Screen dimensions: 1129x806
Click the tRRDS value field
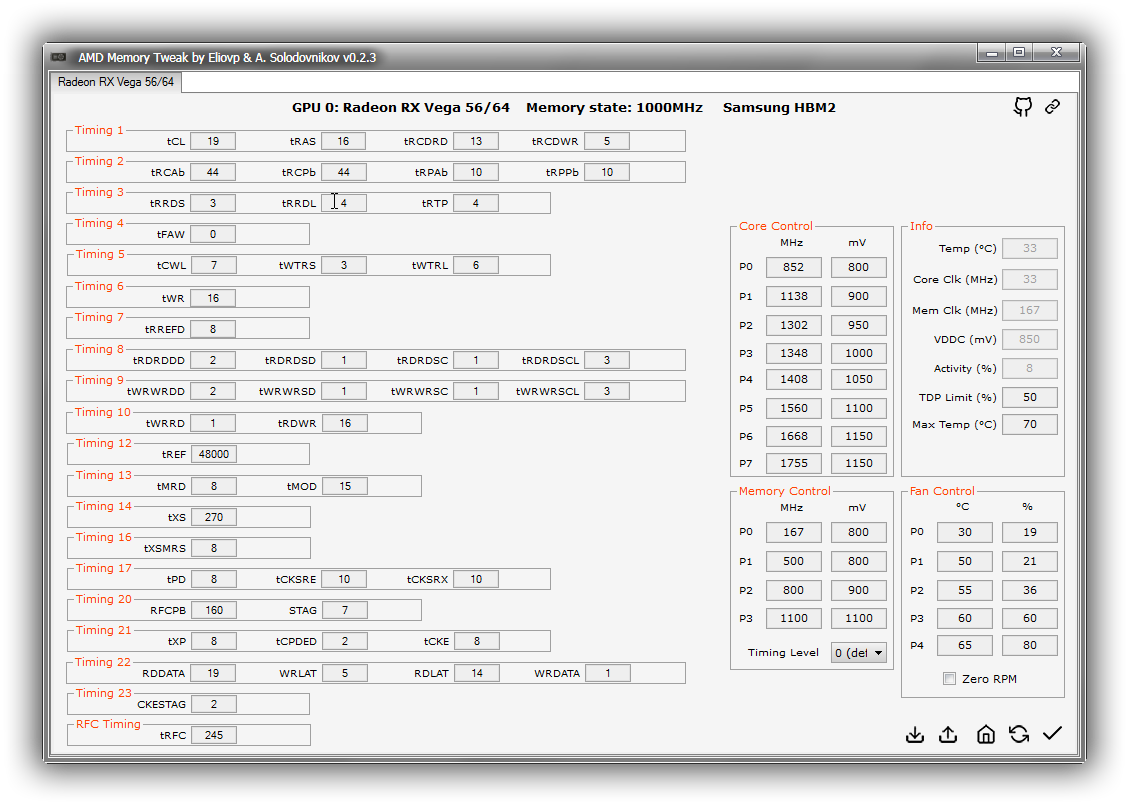(x=213, y=203)
